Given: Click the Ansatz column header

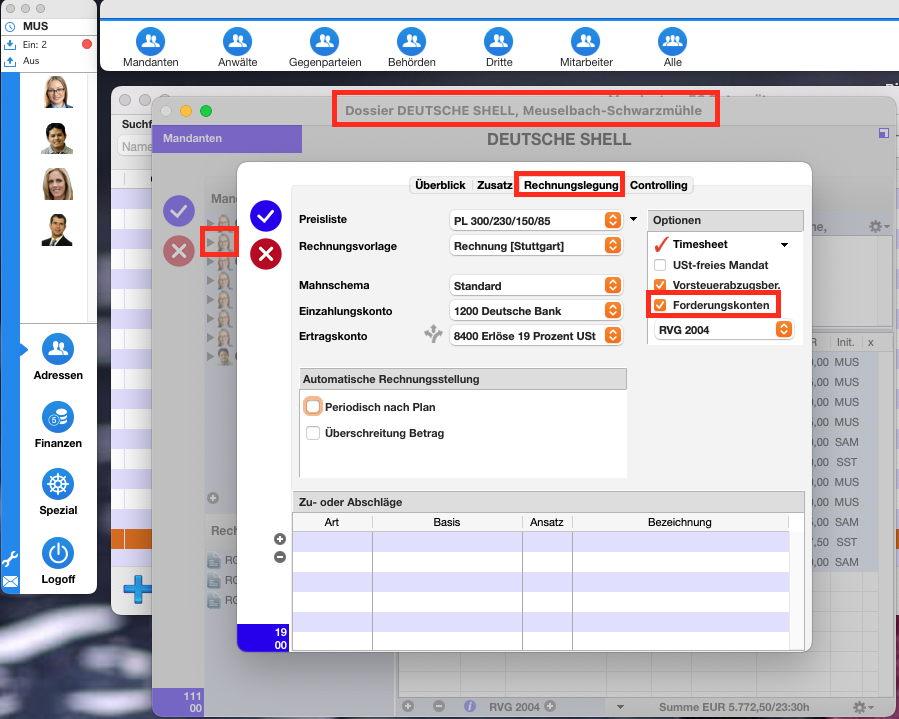Looking at the screenshot, I should click(547, 522).
